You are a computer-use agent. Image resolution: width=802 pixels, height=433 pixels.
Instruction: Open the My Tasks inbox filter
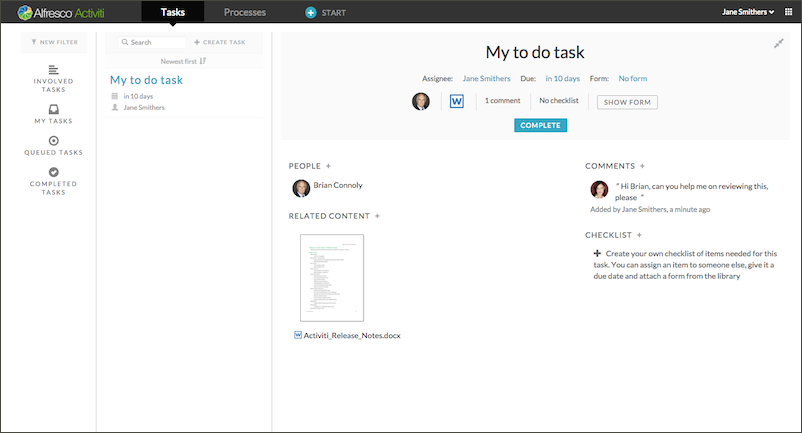[54, 114]
